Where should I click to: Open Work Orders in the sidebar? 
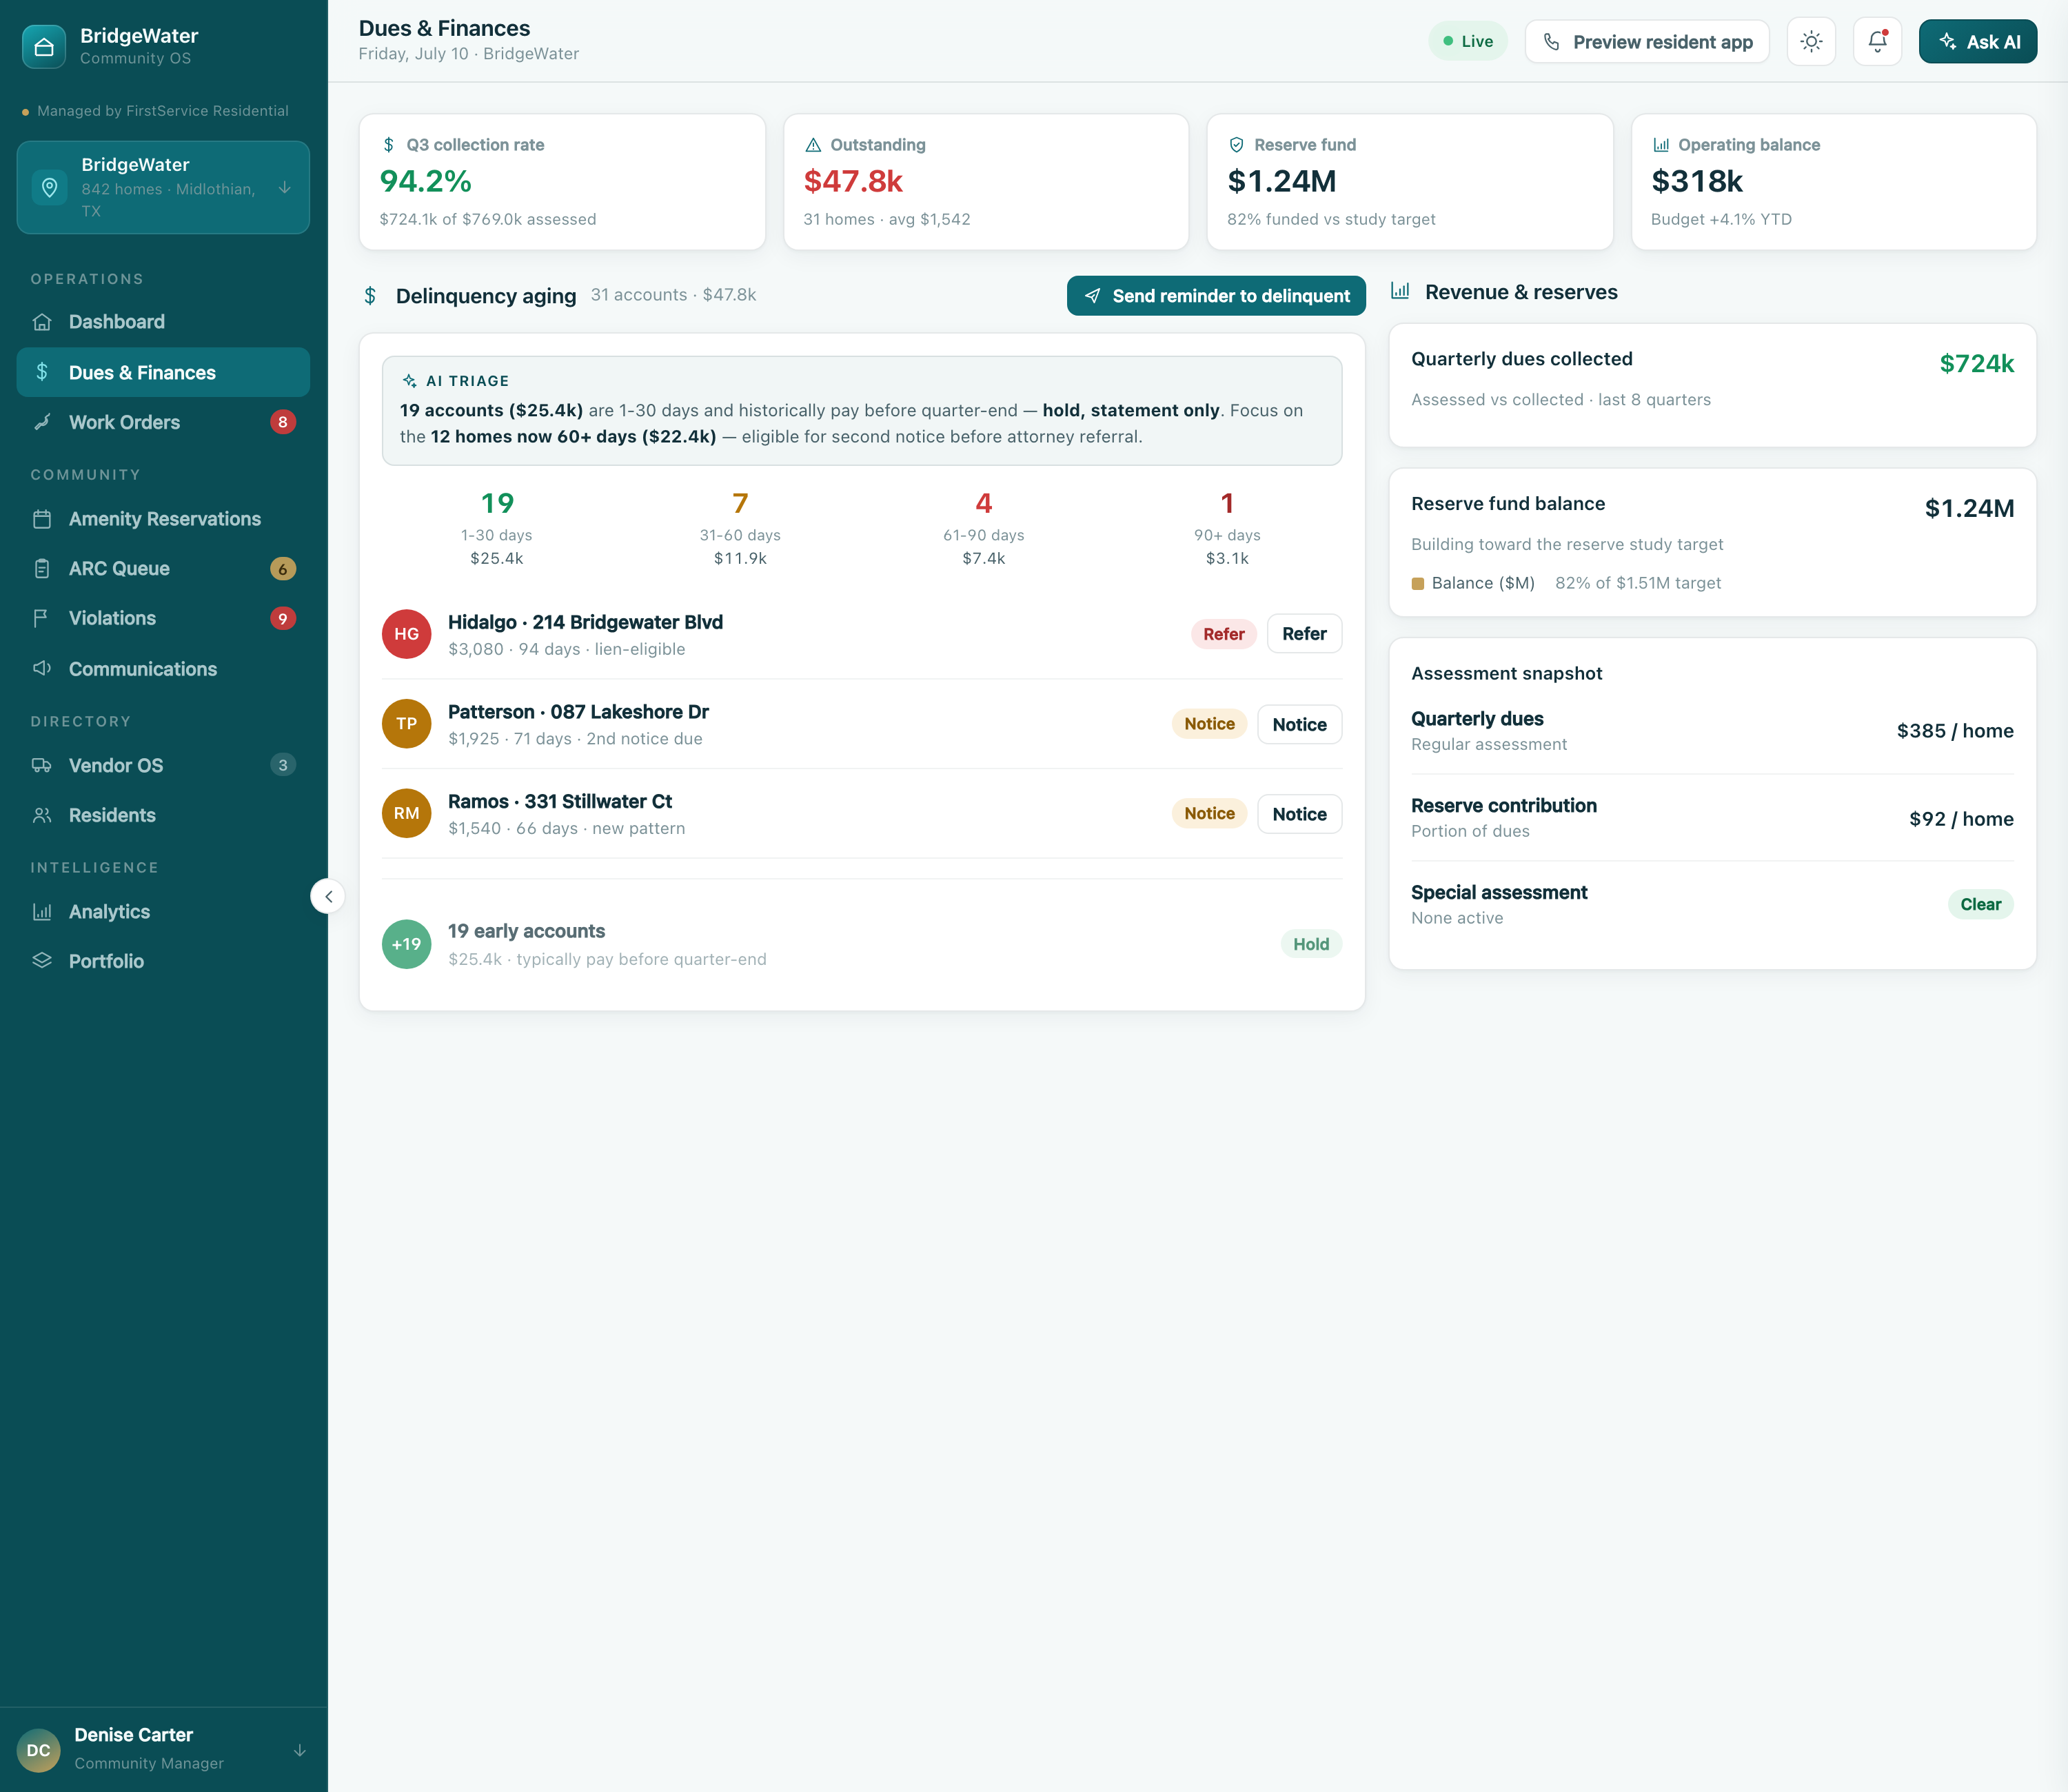[x=163, y=422]
